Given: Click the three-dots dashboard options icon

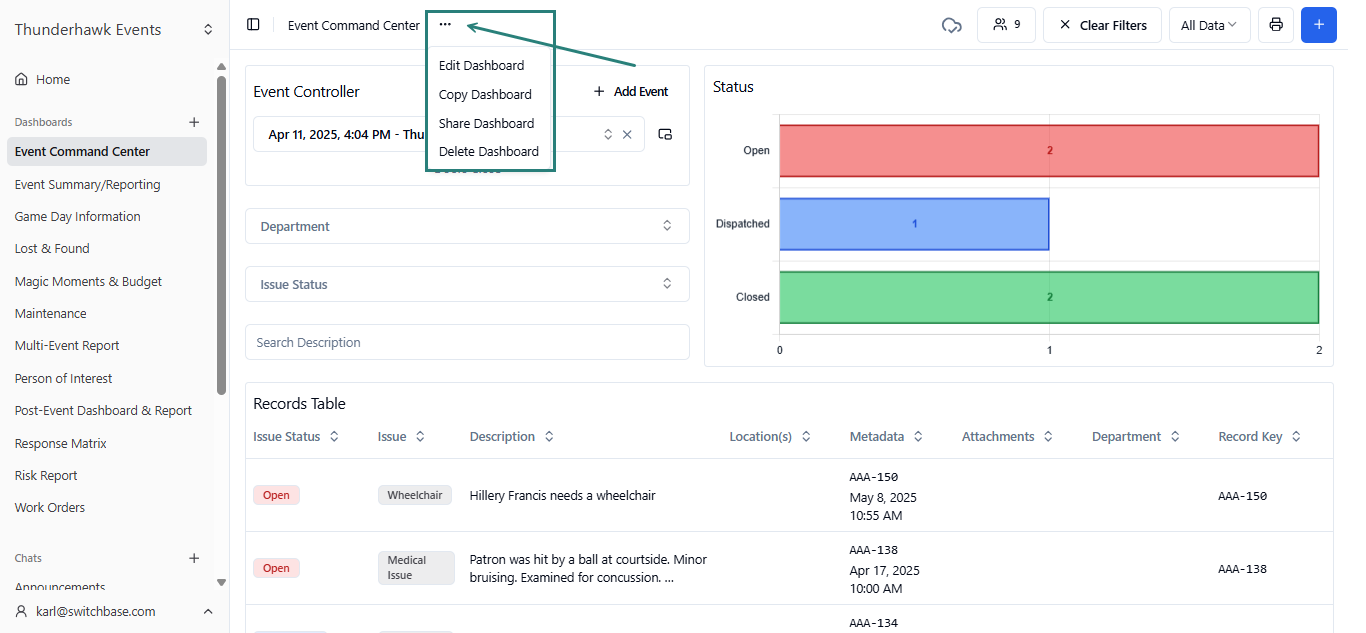Looking at the screenshot, I should coord(445,25).
